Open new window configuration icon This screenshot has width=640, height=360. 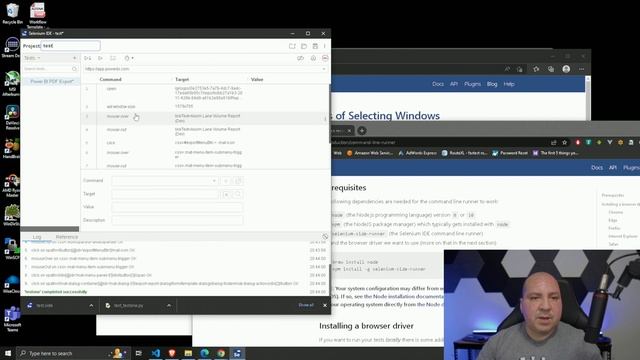click(238, 180)
